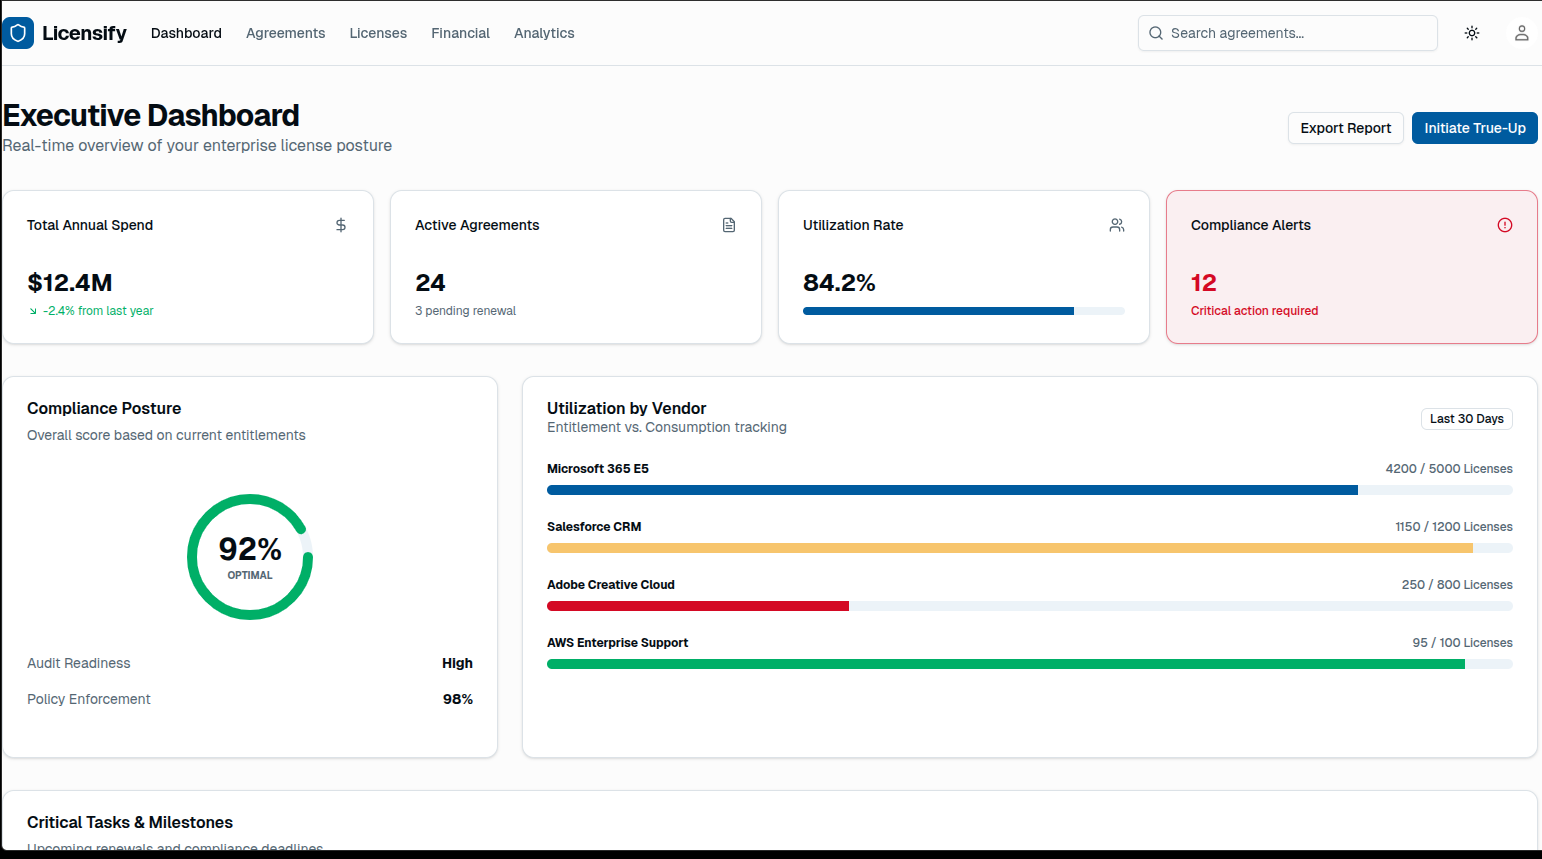1542x859 pixels.
Task: Start the Initiate True-Up action
Action: click(x=1474, y=128)
